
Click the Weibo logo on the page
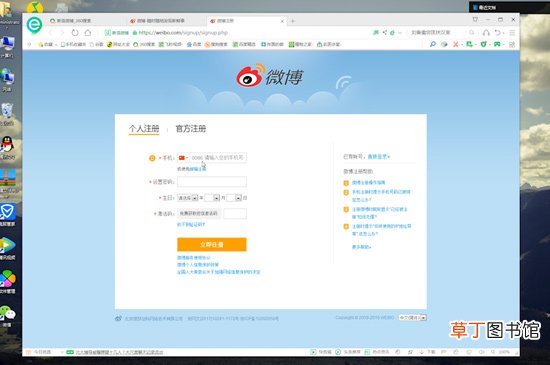pyautogui.click(x=269, y=75)
